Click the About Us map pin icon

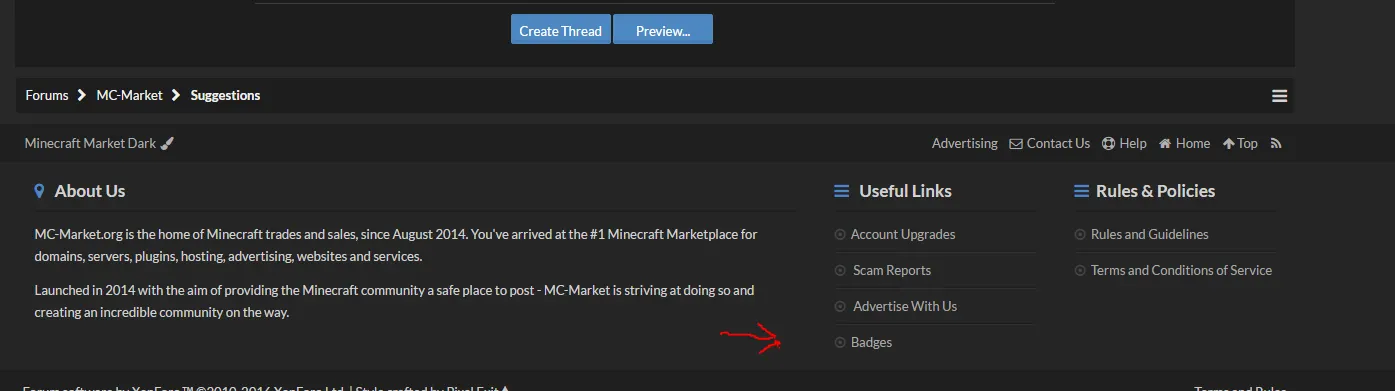click(39, 191)
